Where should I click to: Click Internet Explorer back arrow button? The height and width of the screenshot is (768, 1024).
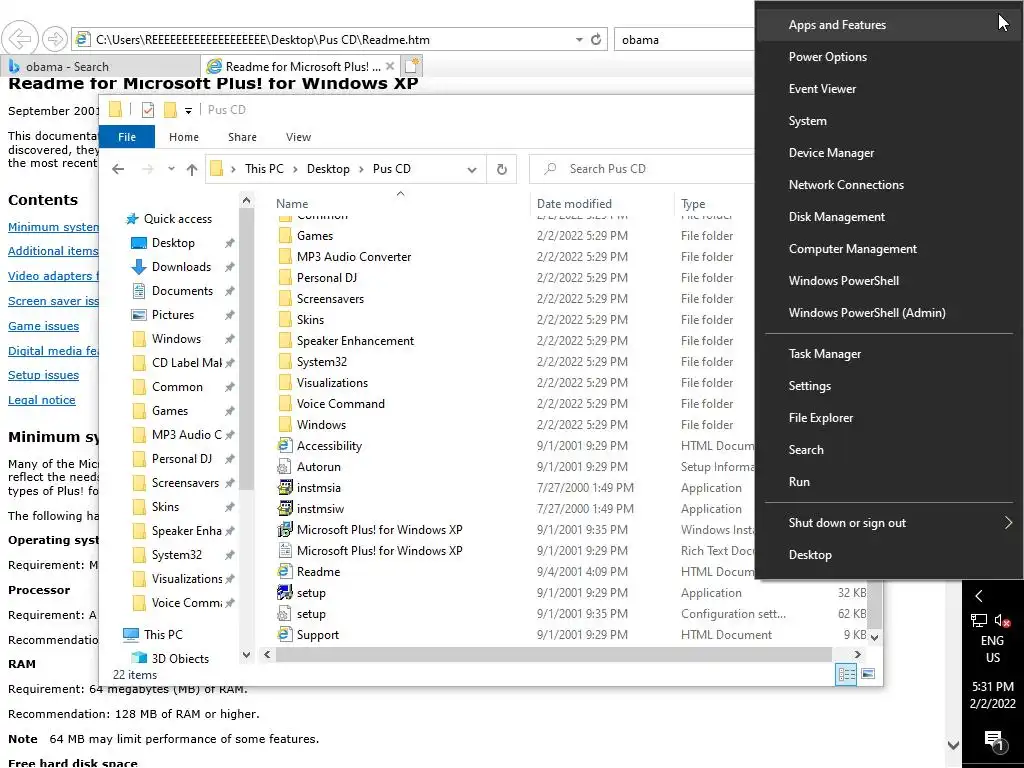[20, 39]
